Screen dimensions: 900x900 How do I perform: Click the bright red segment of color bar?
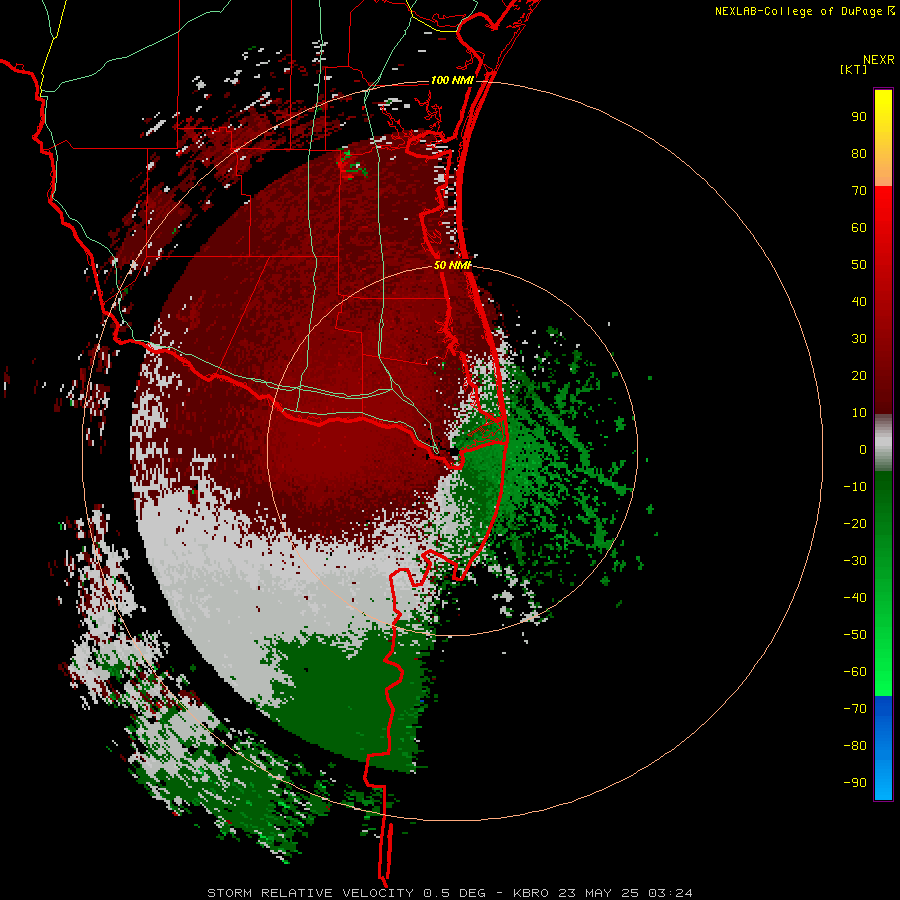883,298
